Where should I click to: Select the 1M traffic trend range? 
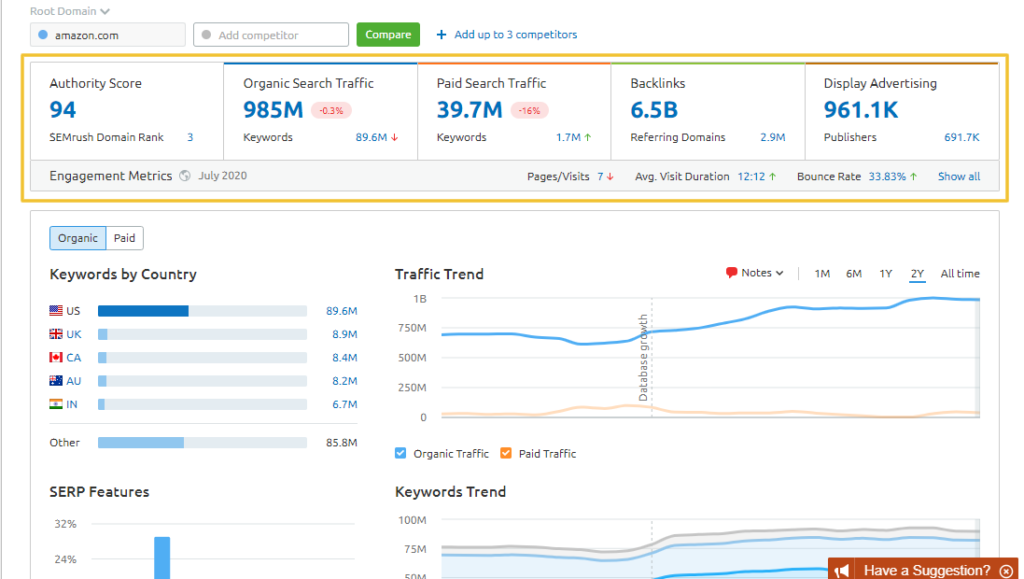click(x=822, y=274)
